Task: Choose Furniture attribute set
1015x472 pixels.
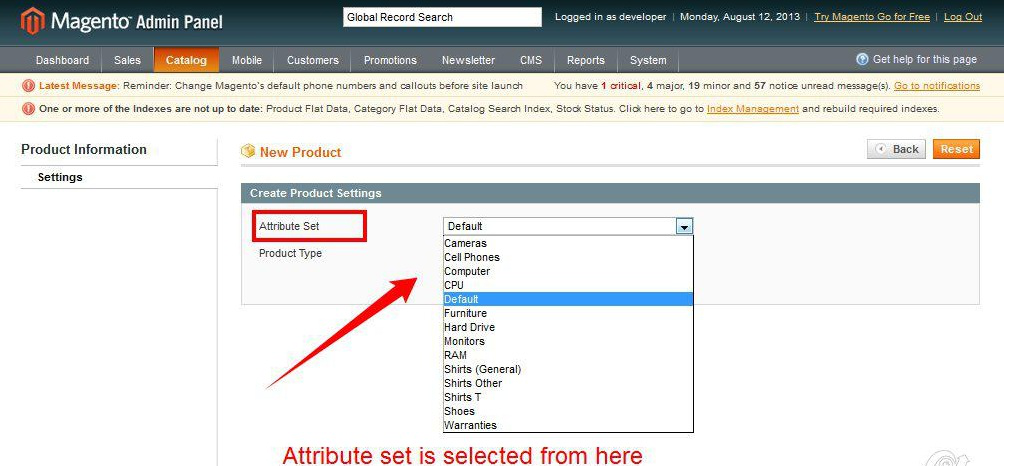Action: 568,313
